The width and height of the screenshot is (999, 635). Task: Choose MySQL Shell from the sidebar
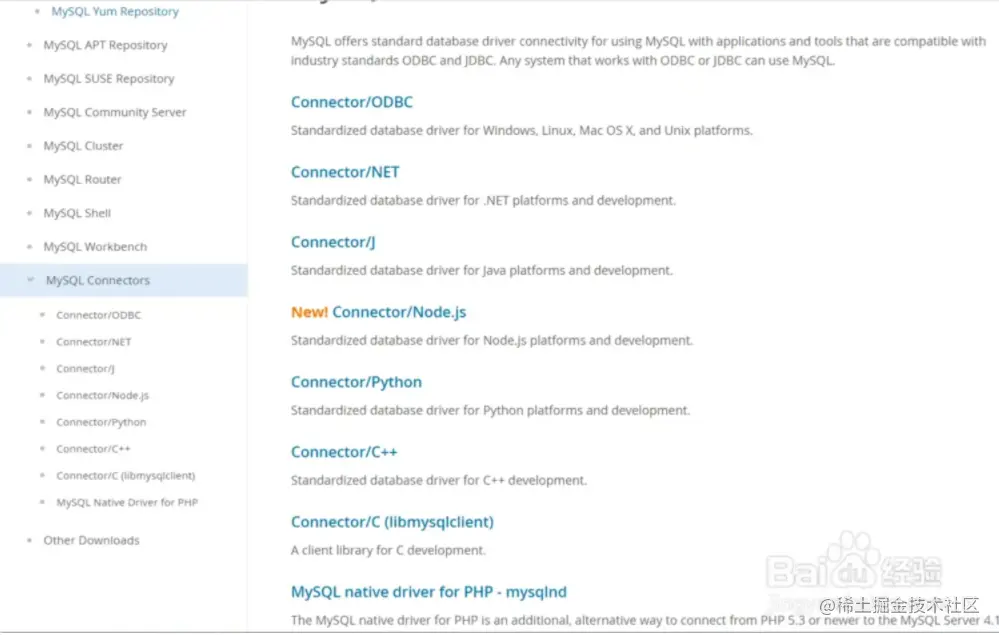(77, 213)
